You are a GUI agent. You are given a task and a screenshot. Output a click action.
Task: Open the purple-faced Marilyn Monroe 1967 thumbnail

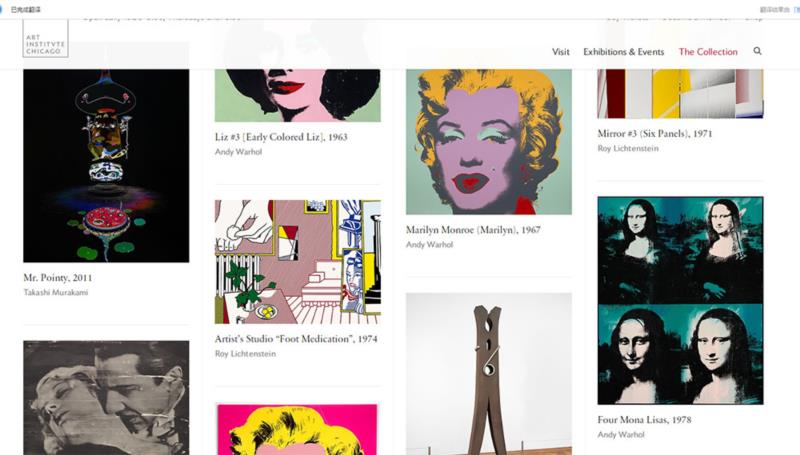pyautogui.click(x=489, y=142)
